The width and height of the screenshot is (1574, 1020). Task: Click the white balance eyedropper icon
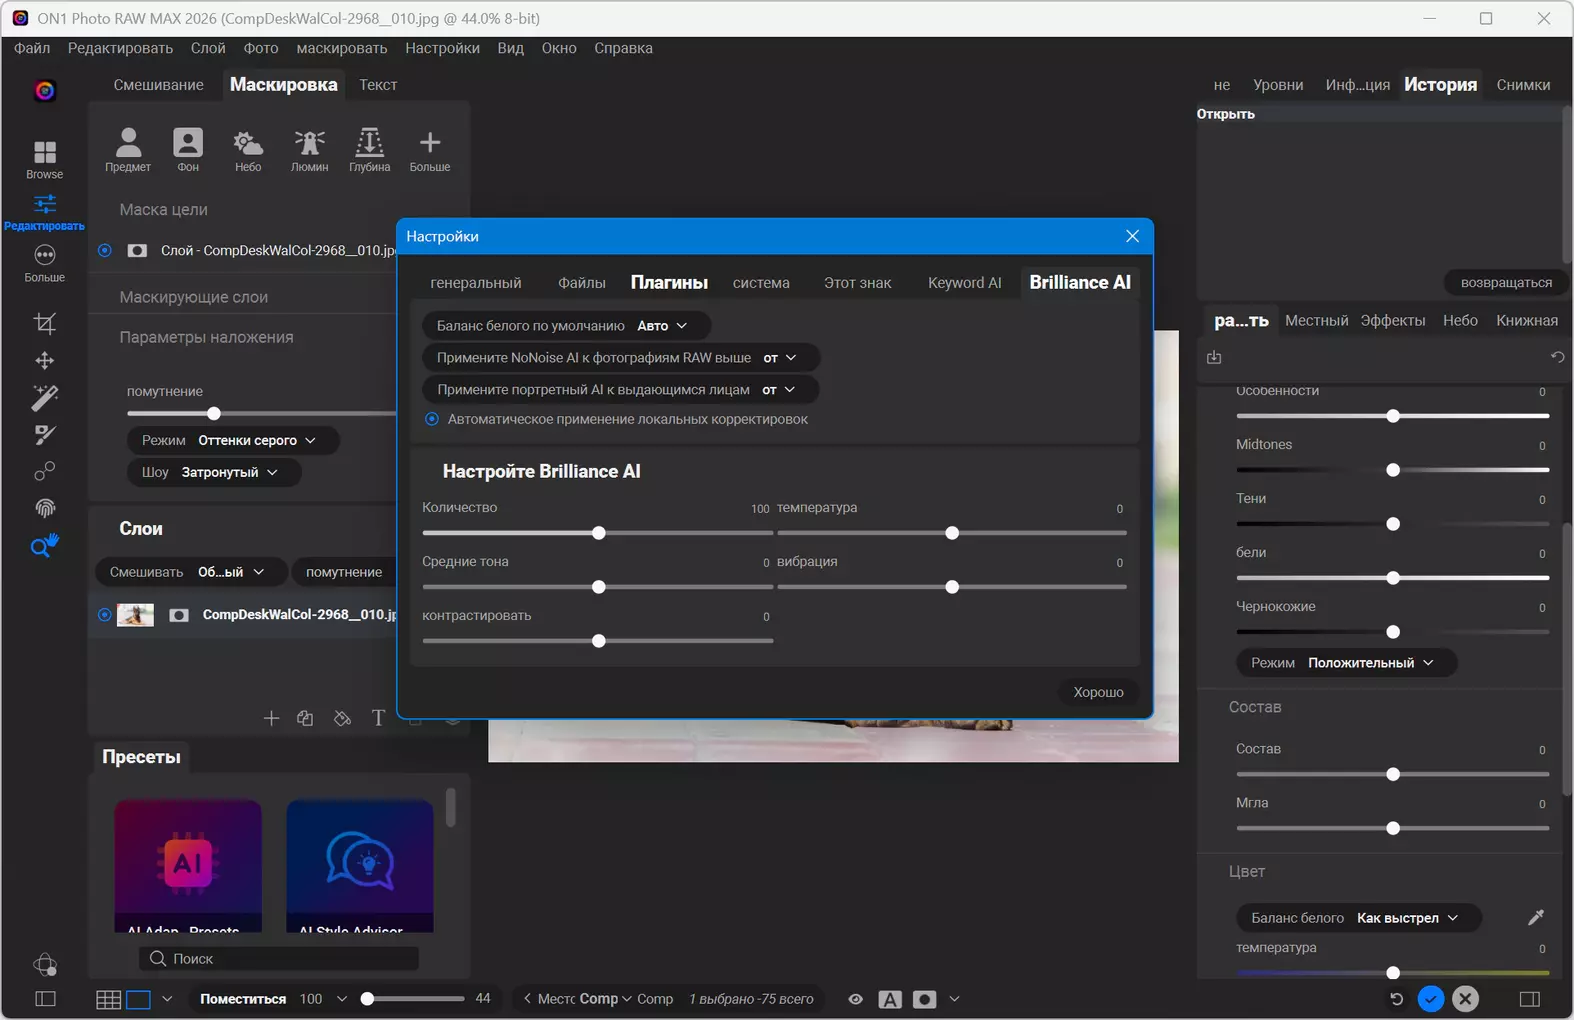coord(1536,917)
